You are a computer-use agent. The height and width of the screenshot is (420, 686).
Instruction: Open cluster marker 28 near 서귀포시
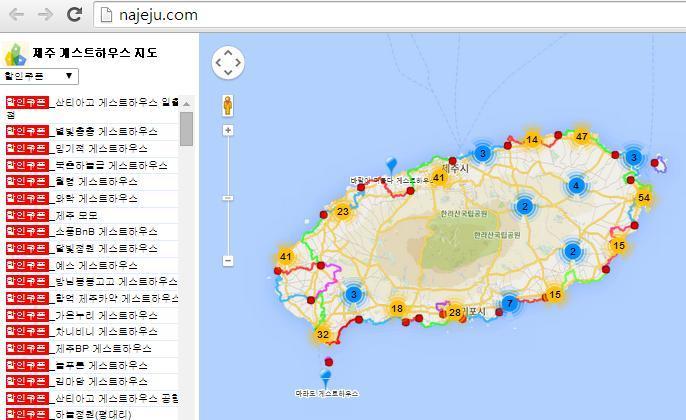(x=455, y=312)
